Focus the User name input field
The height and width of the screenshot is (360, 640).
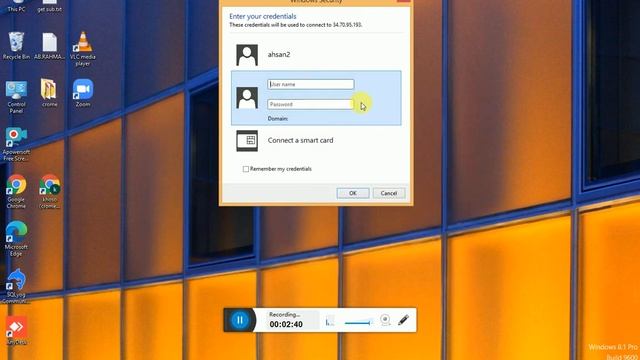[311, 84]
